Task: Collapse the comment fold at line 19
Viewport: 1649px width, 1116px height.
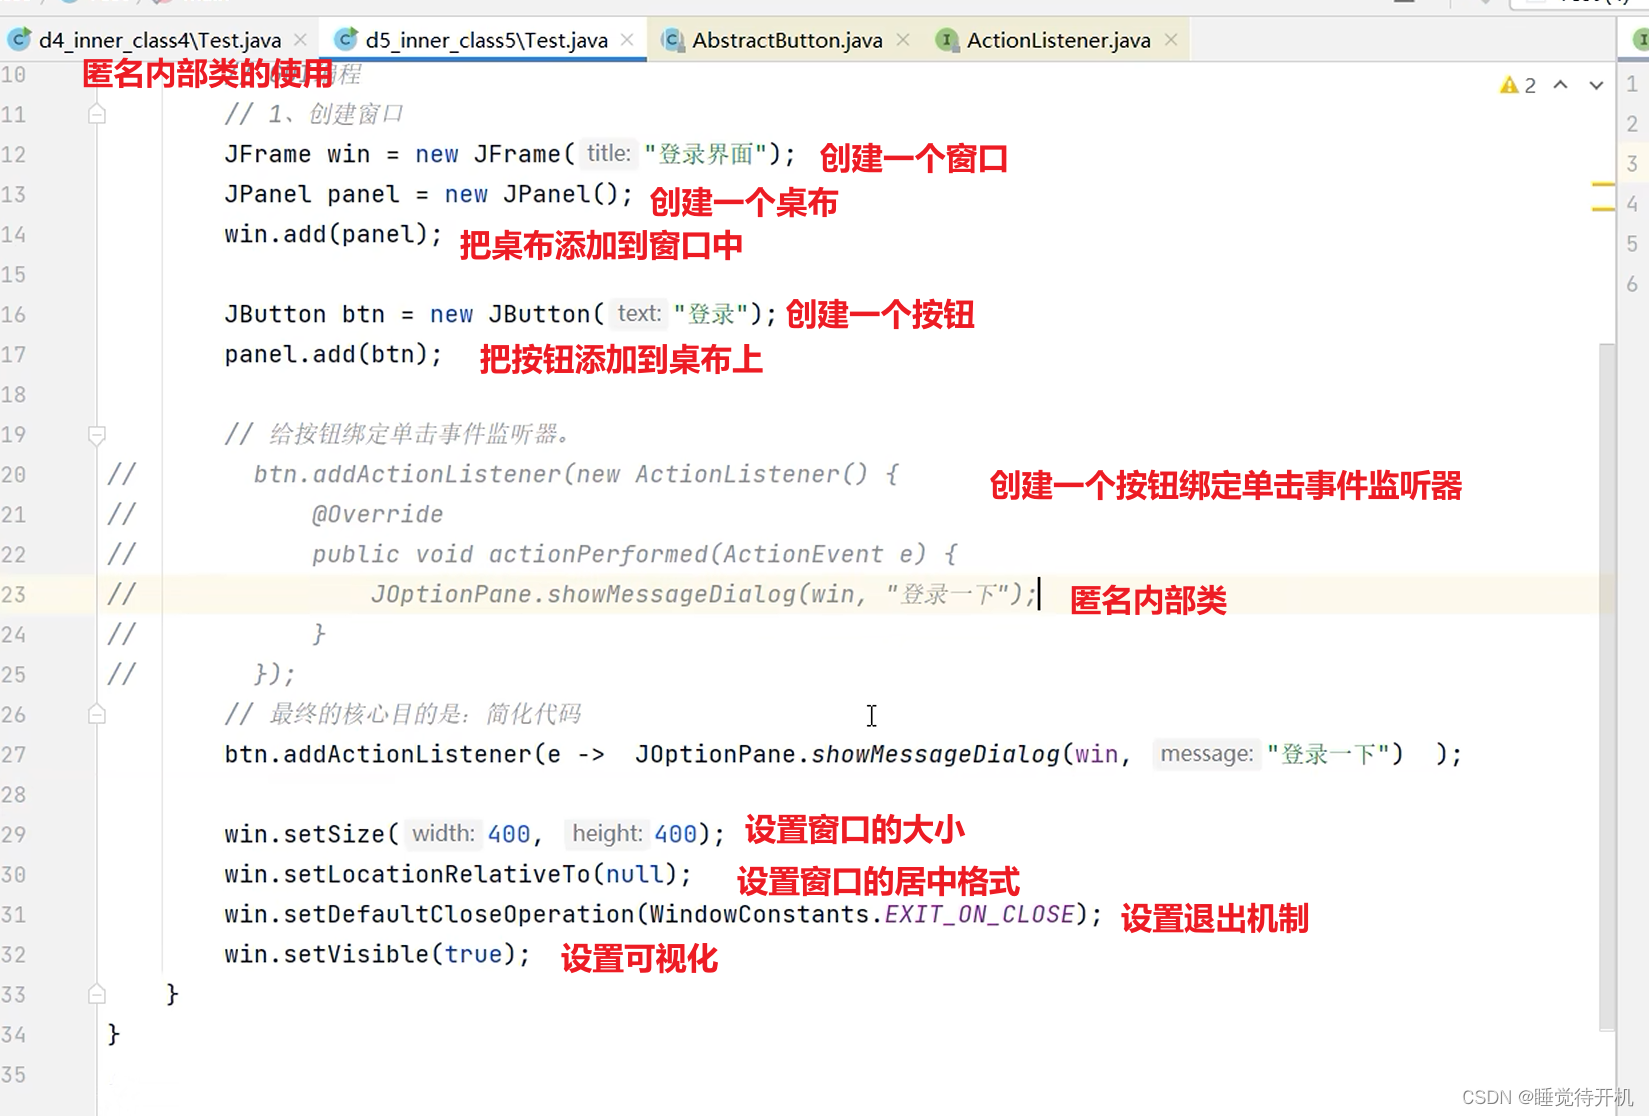Action: coord(97,434)
